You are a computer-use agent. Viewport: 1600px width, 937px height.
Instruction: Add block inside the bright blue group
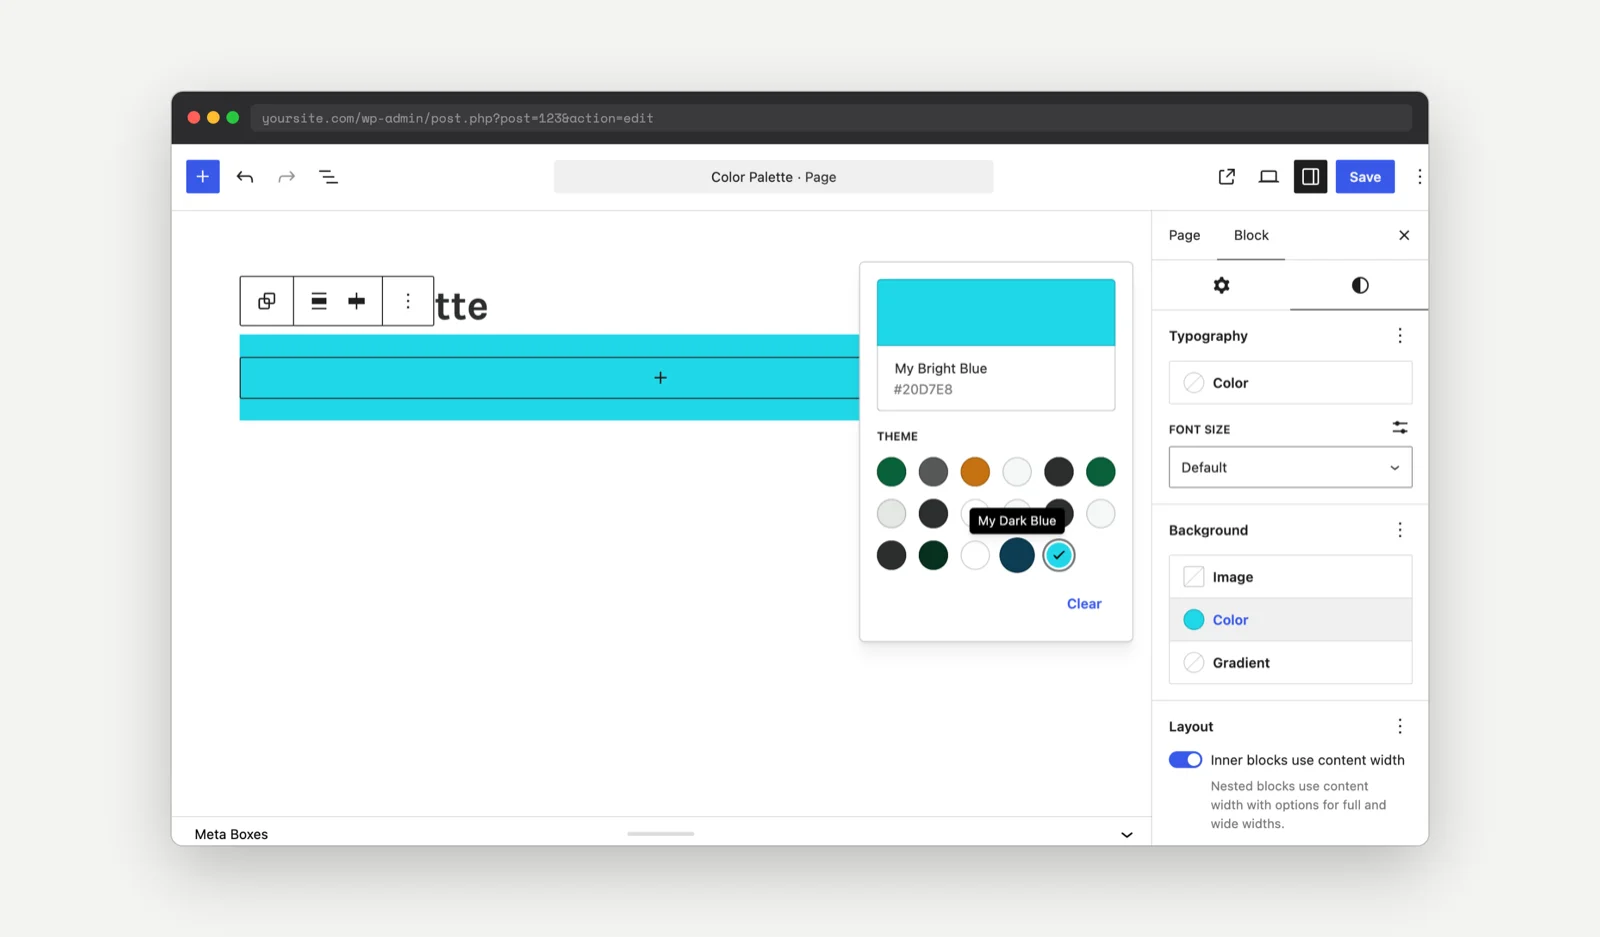(x=660, y=378)
